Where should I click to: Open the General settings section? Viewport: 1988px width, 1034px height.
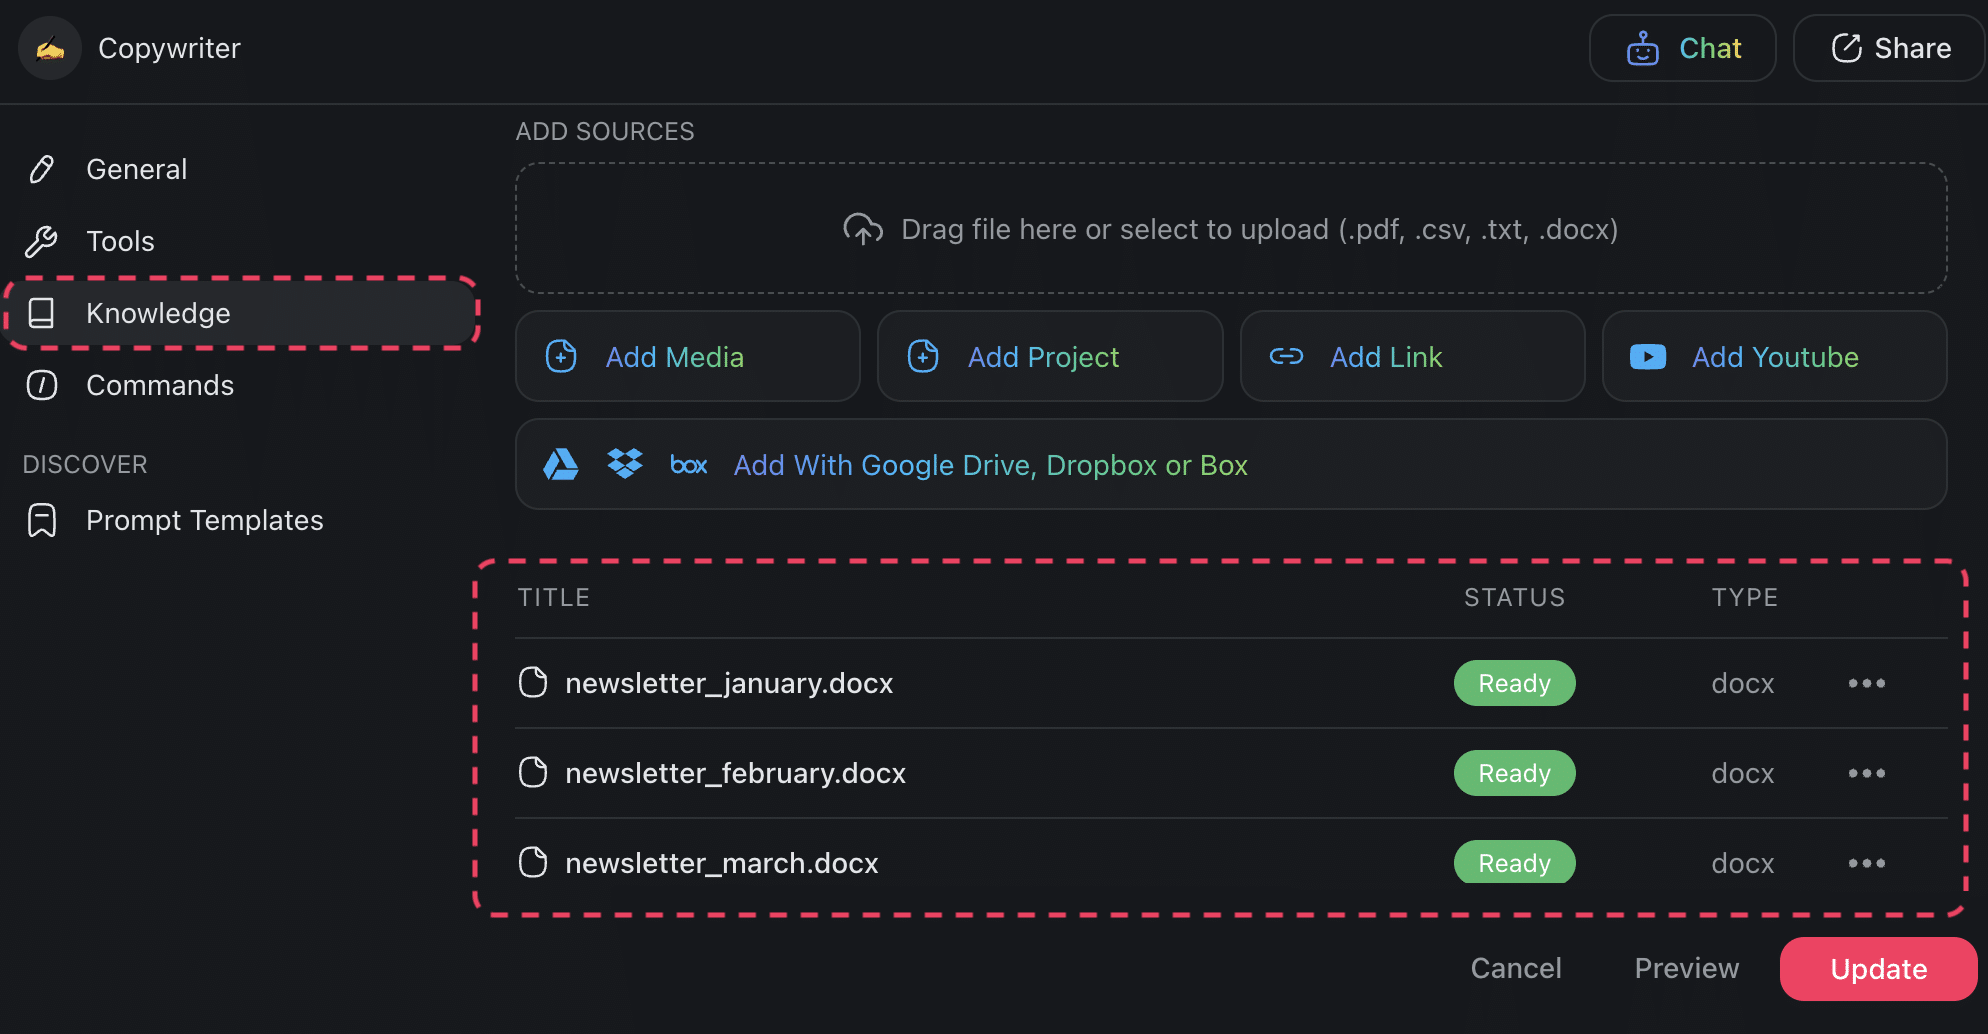coord(136,169)
